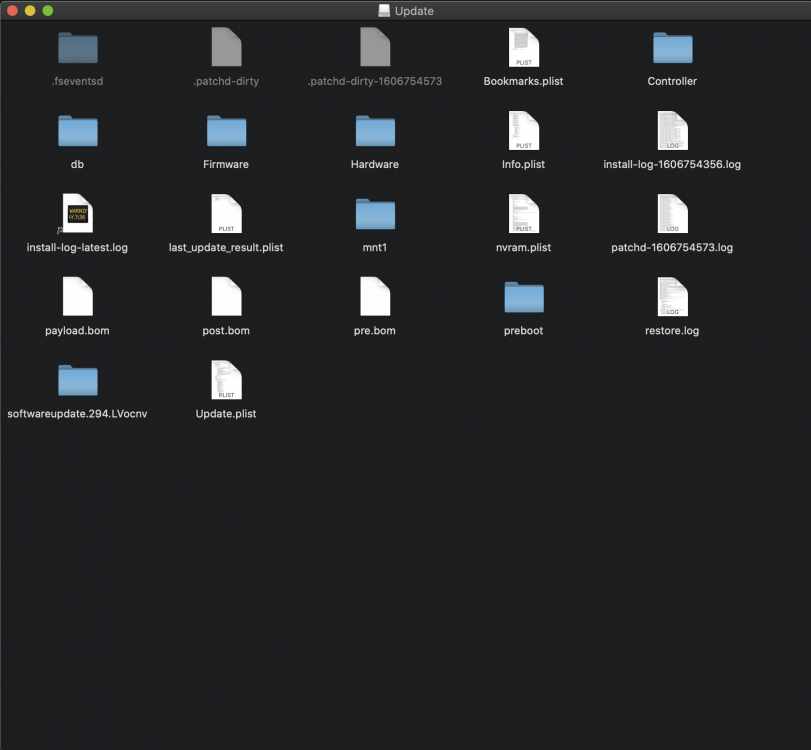Viewport: 811px width, 750px height.
Task: Click the 'mnt1' name label
Action: pos(374,248)
